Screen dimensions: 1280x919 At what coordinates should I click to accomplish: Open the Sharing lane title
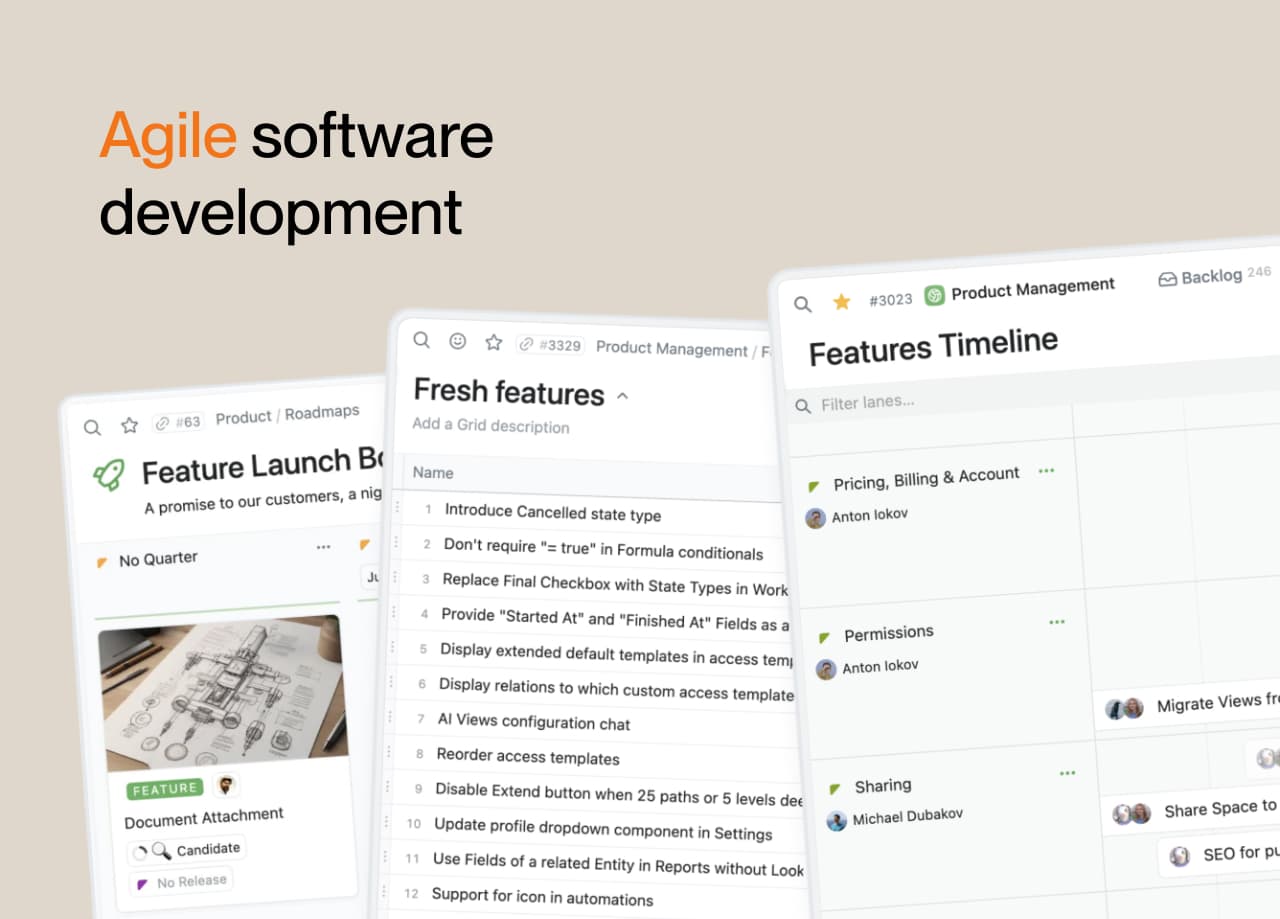[x=882, y=786]
